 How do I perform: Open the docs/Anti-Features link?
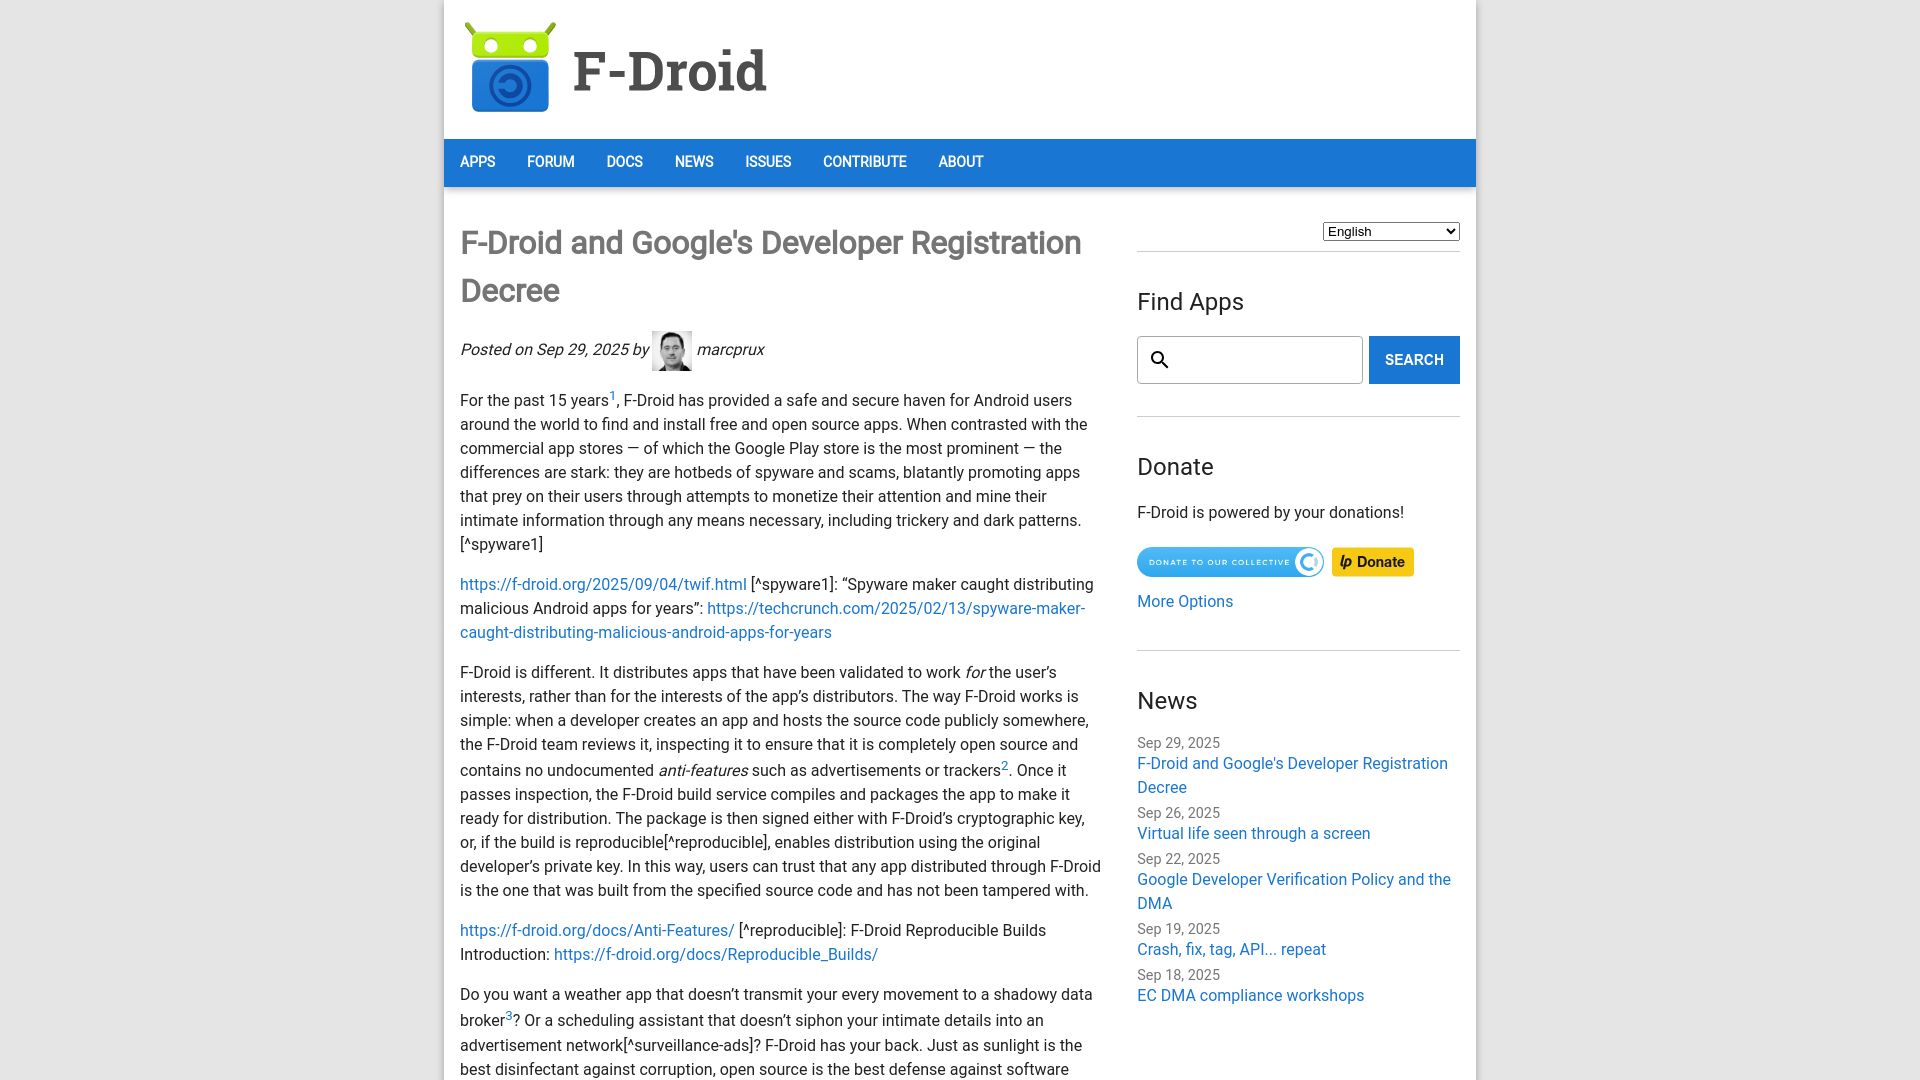coord(597,931)
